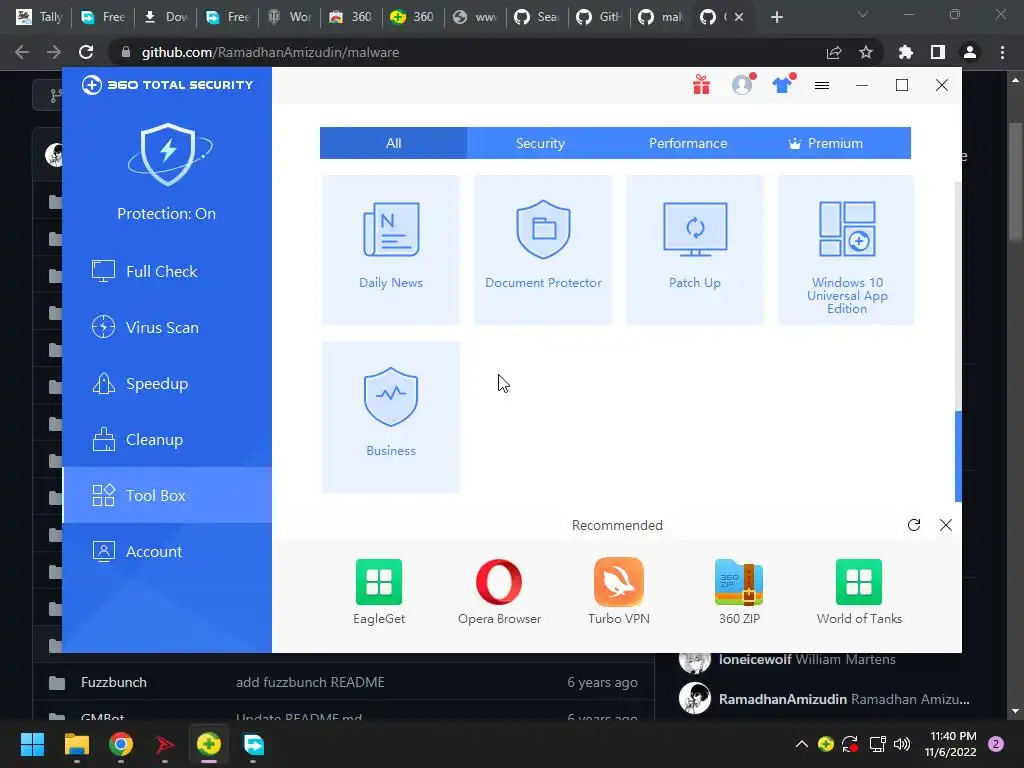Open Chrome profile icon

(x=970, y=52)
